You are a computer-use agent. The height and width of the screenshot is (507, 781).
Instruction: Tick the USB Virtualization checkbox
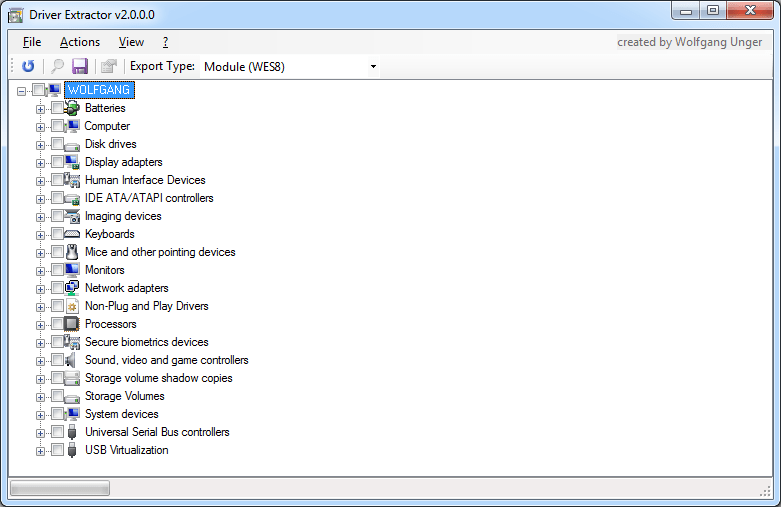tap(57, 450)
